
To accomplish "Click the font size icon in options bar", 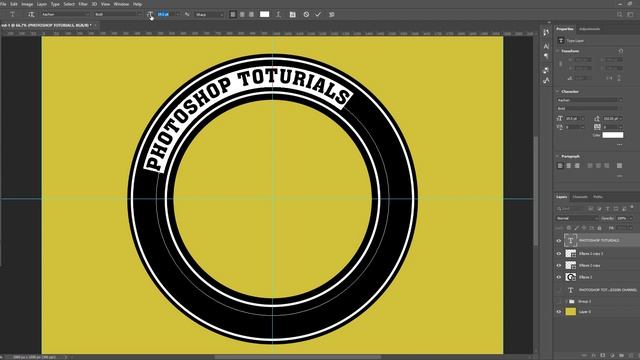I will point(150,14).
